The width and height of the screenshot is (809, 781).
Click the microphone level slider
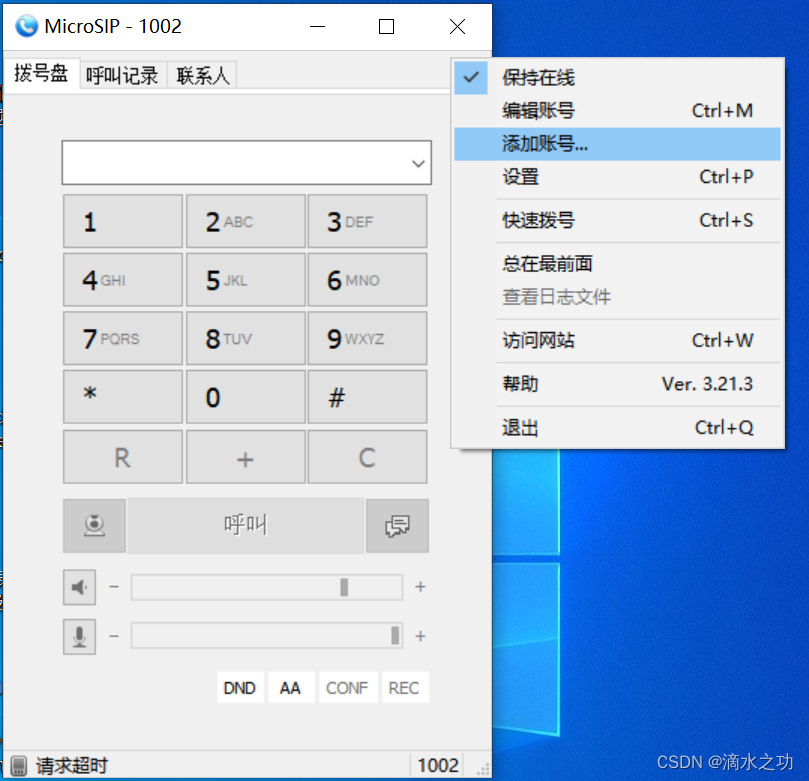point(267,636)
